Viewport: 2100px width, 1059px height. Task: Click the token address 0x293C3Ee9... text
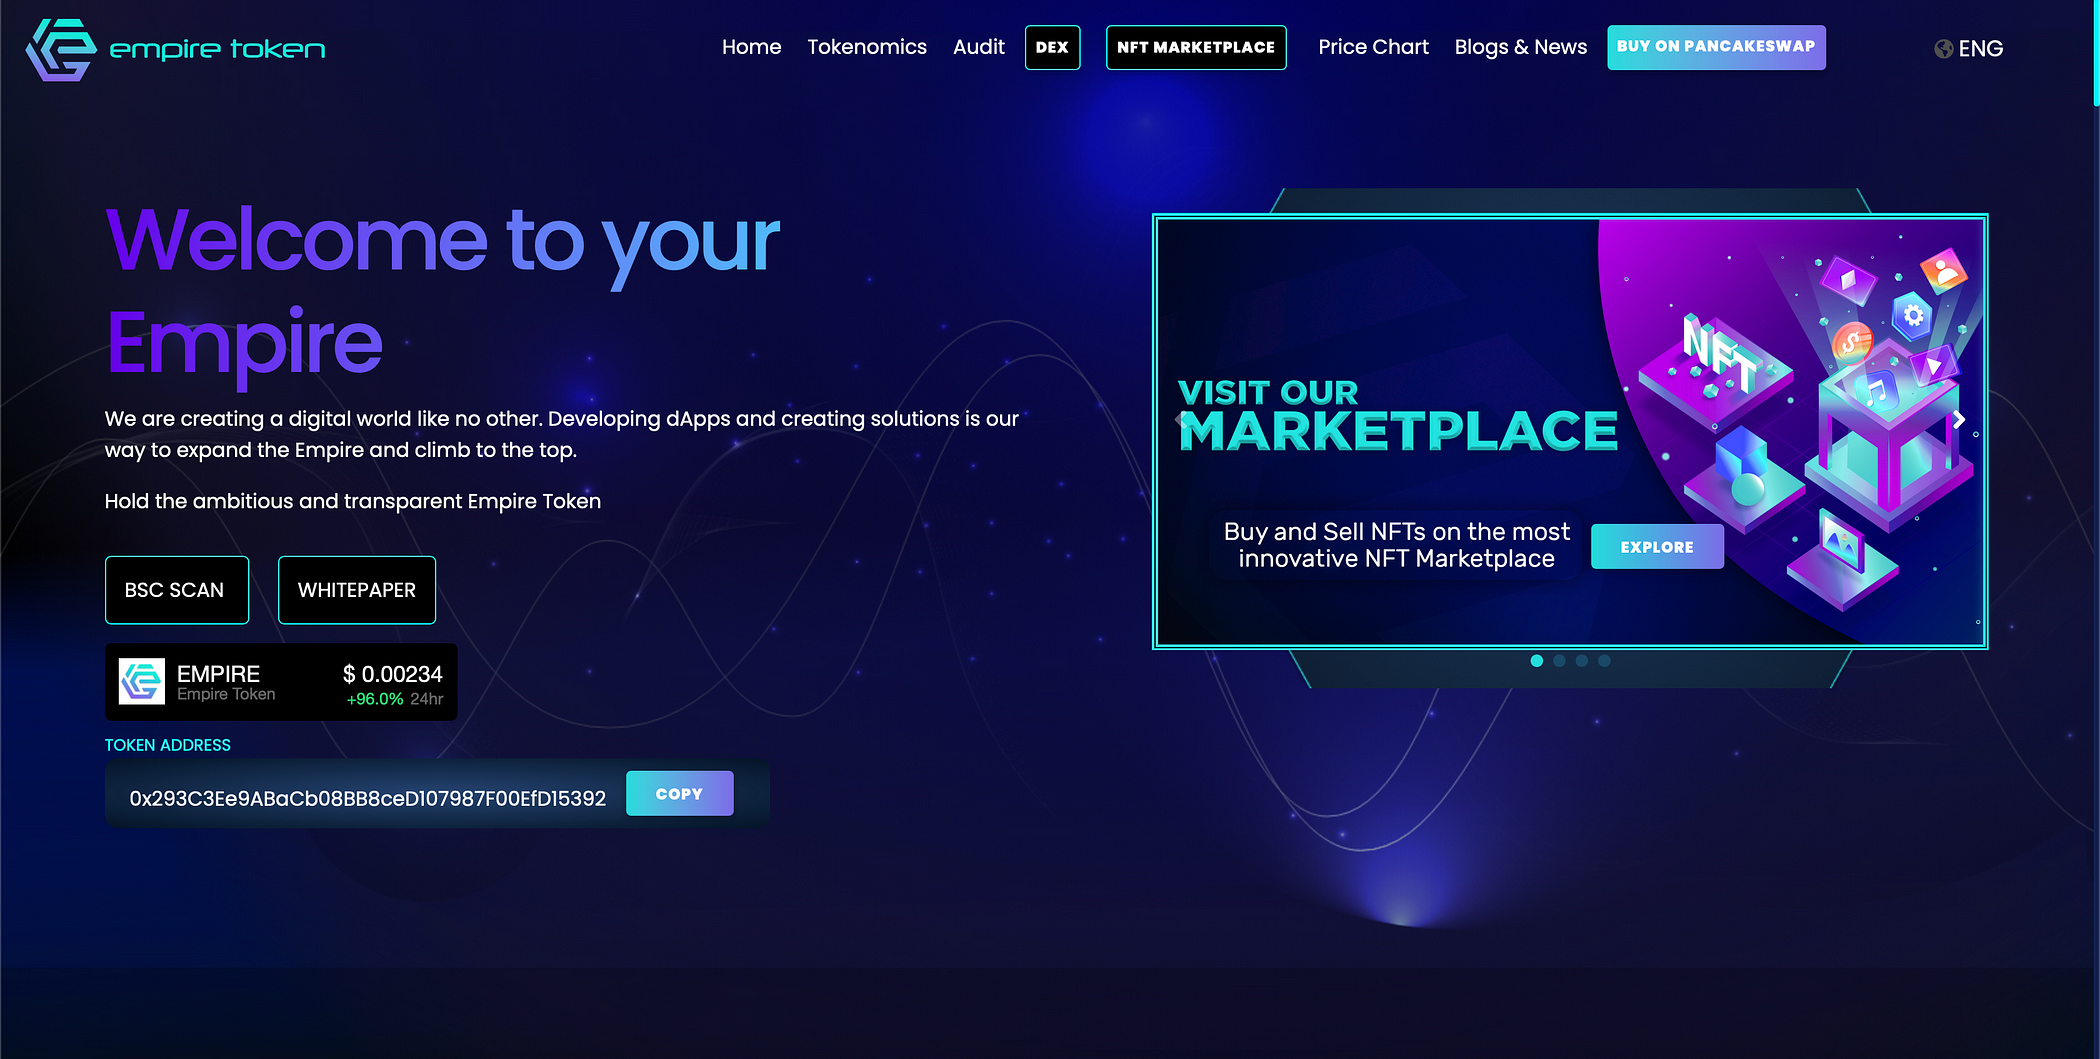368,798
